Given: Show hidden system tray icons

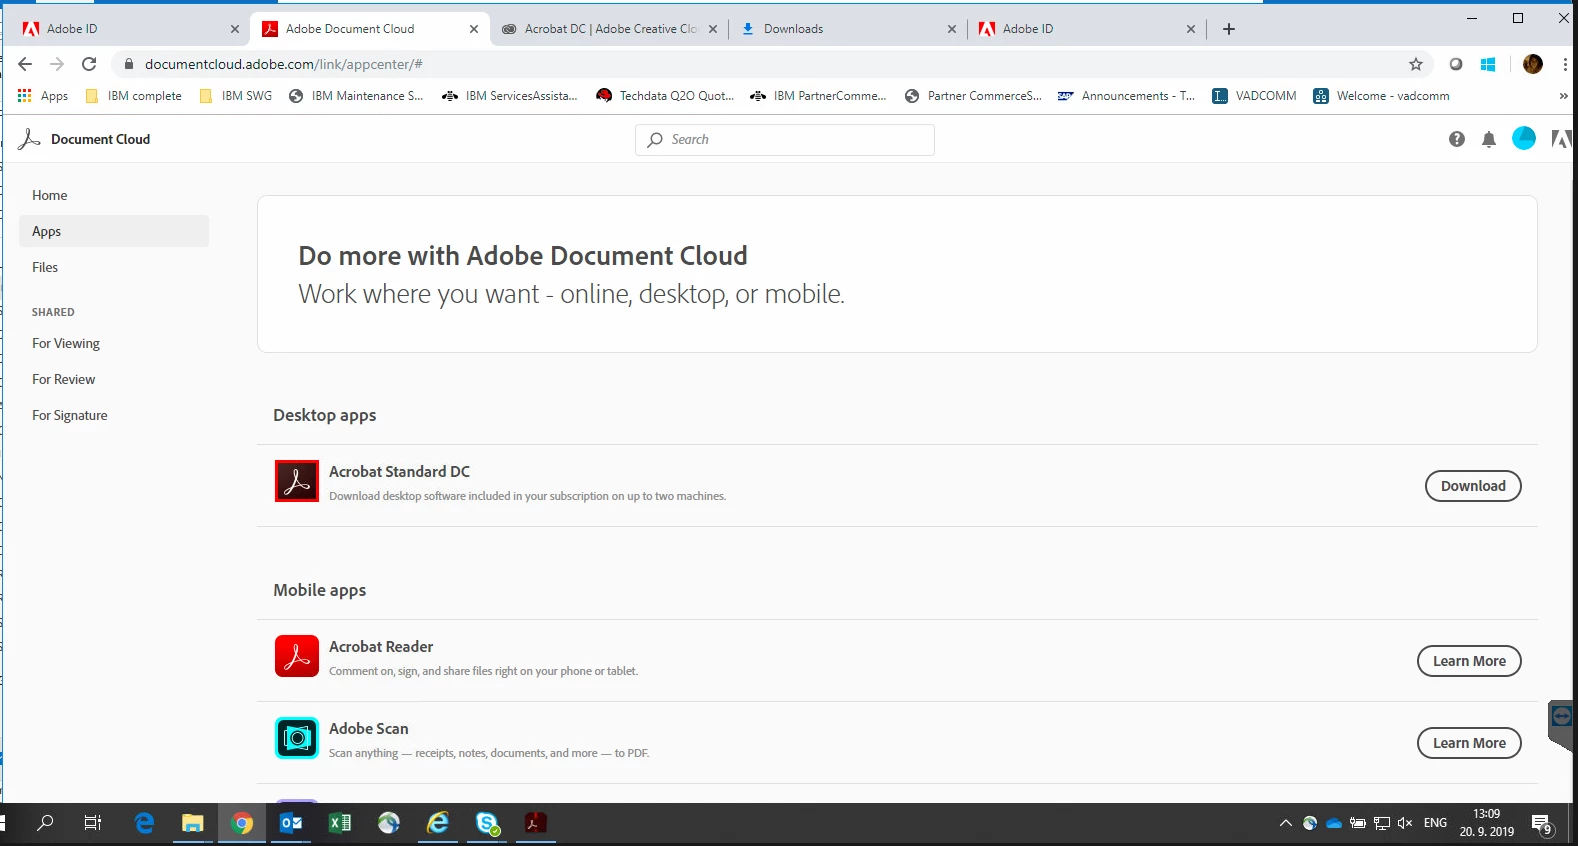Looking at the screenshot, I should (1286, 823).
